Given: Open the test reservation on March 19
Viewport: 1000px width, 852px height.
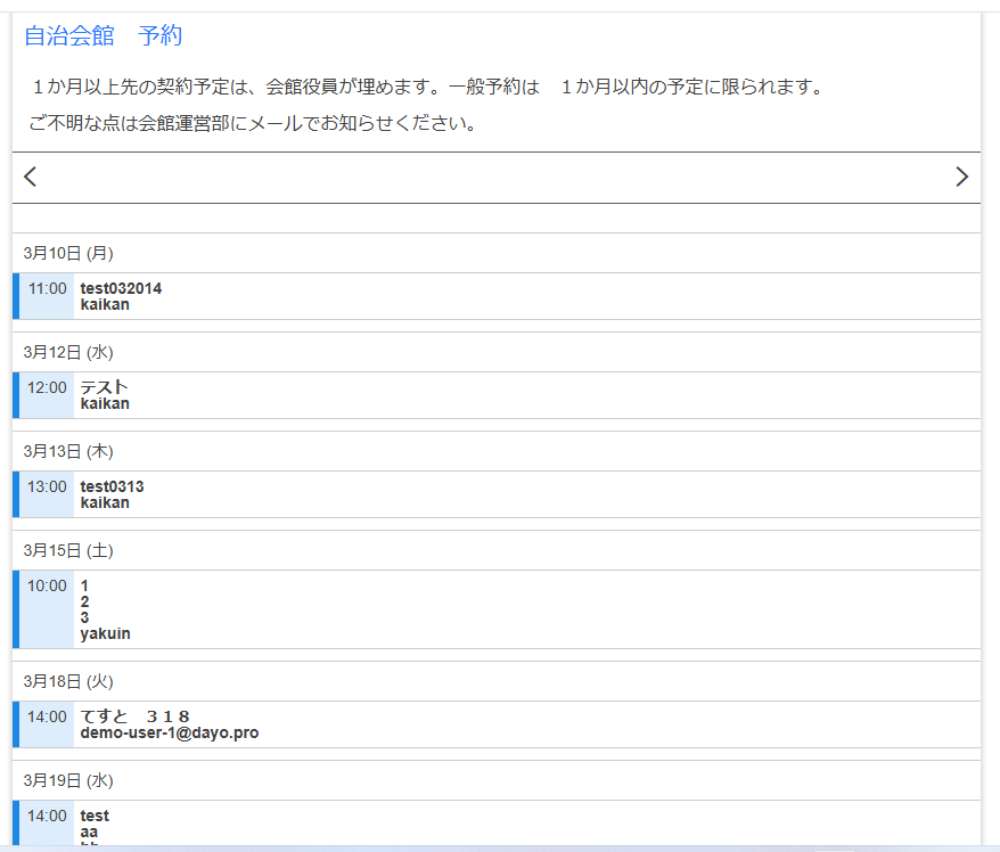Looking at the screenshot, I should [95, 816].
